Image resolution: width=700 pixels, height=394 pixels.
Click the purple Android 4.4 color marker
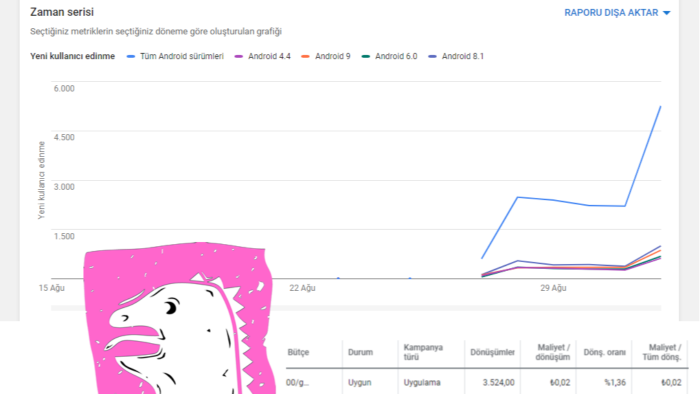tap(239, 57)
